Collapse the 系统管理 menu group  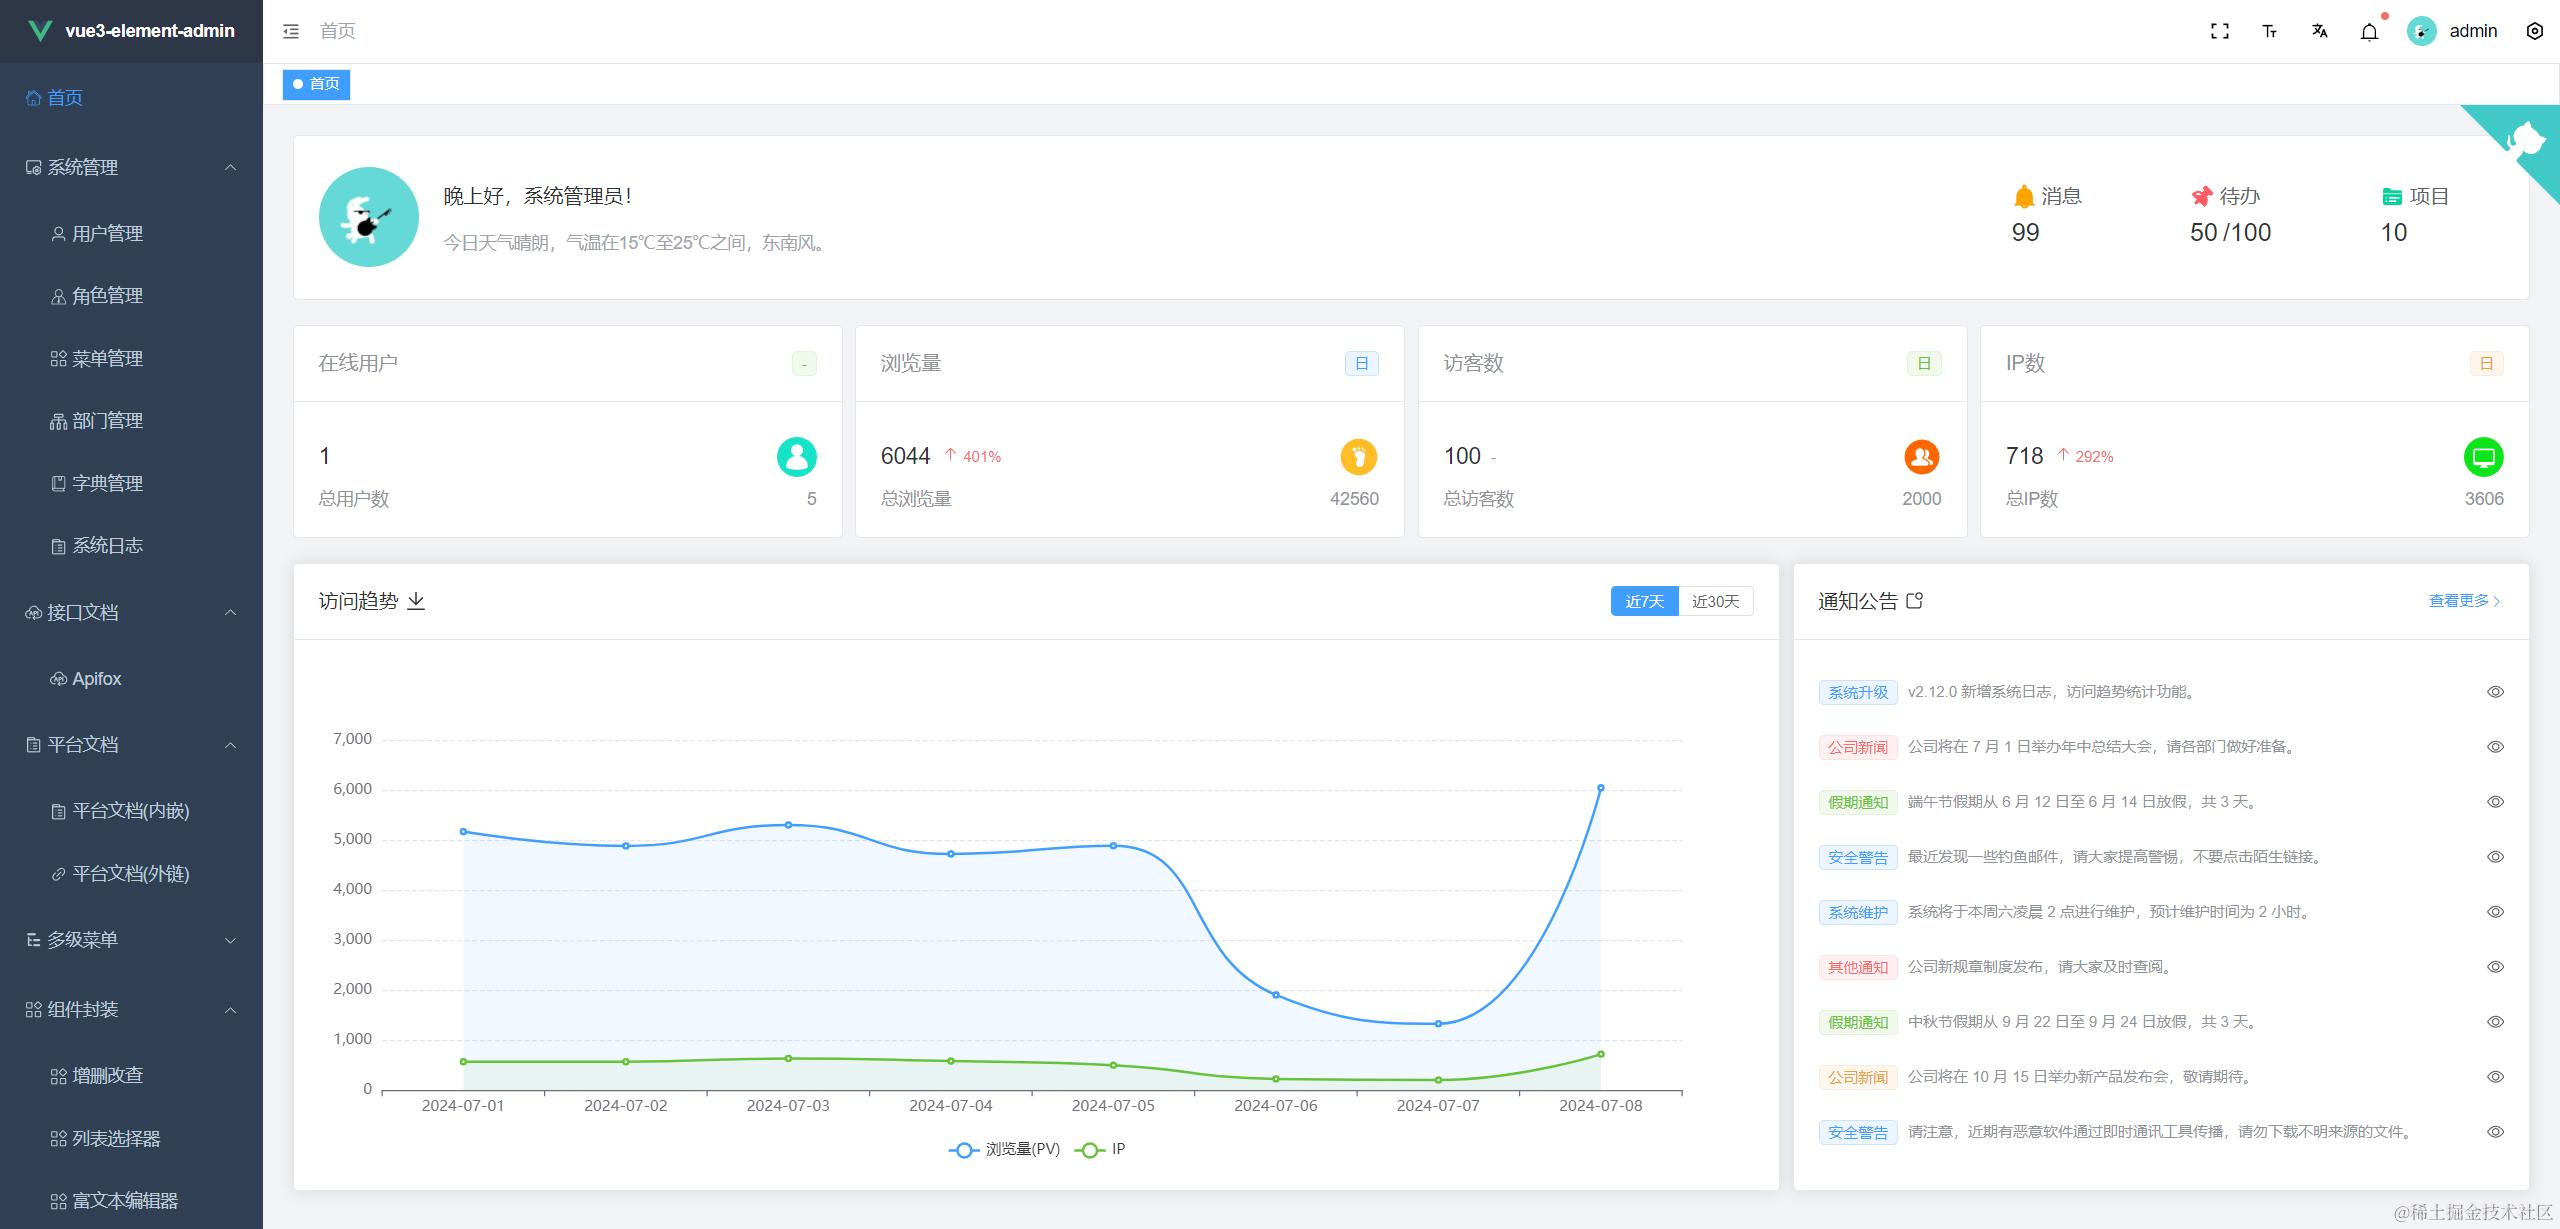point(131,167)
